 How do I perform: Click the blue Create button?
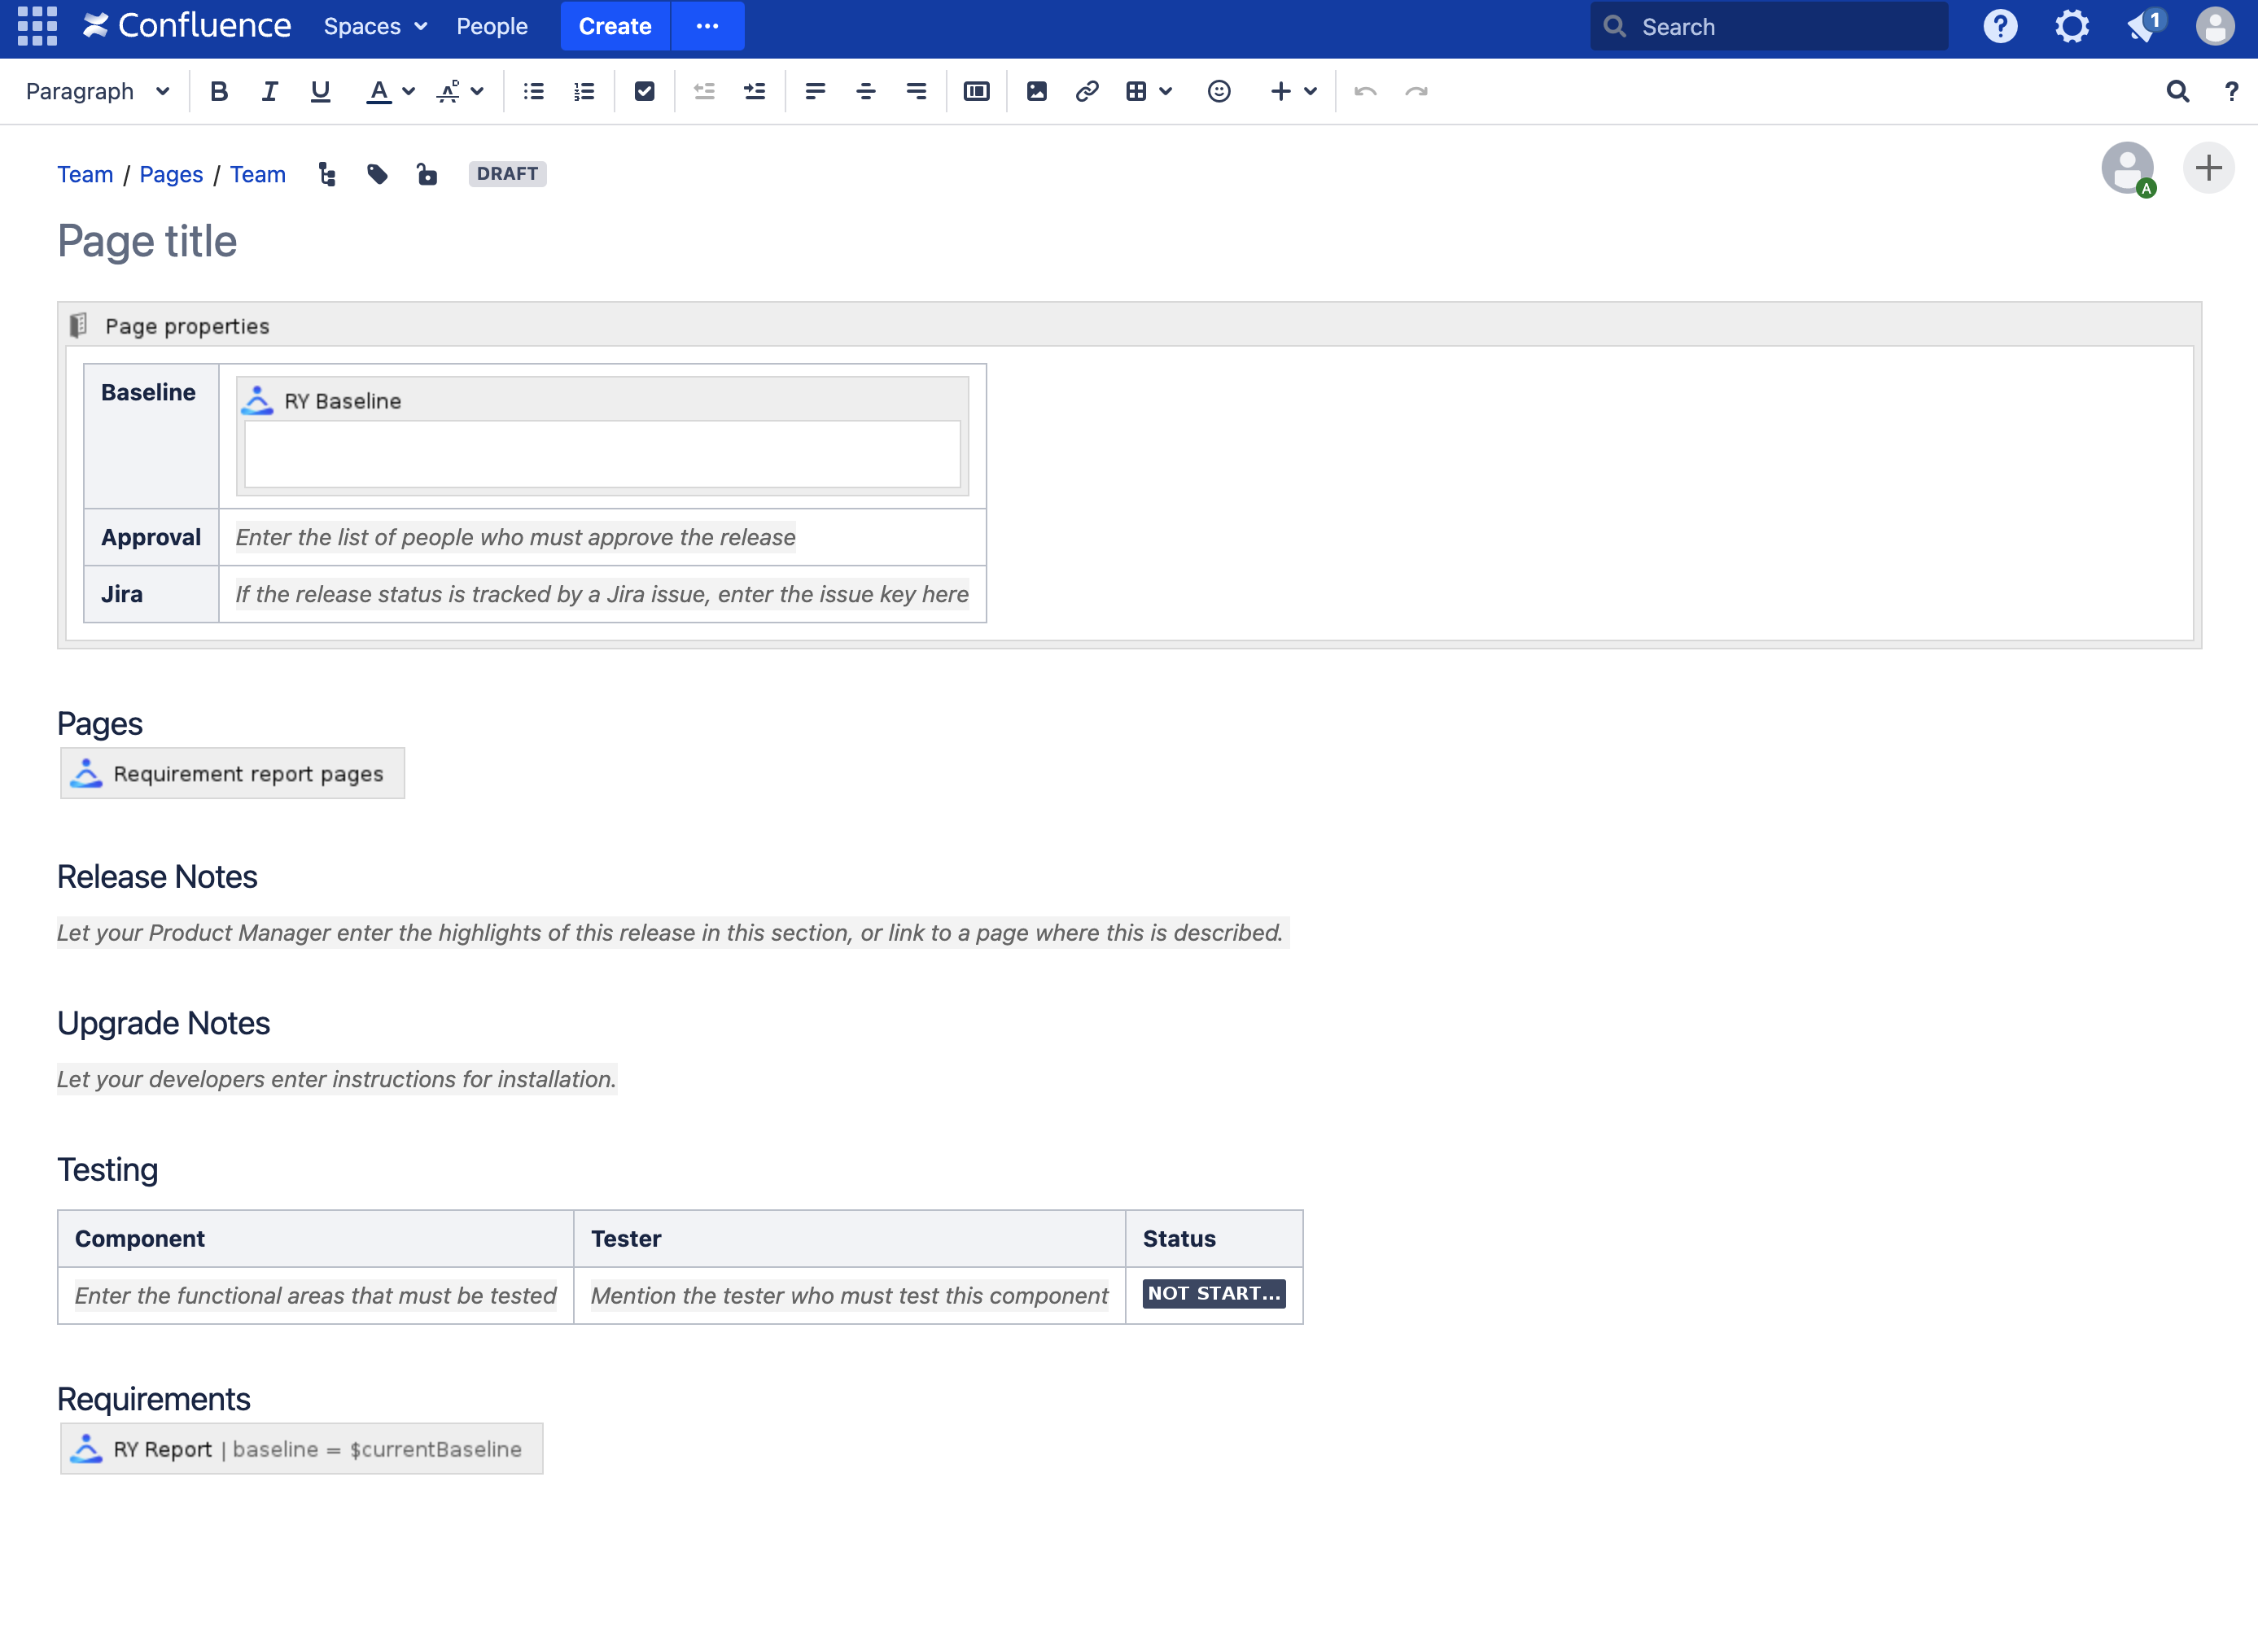pyautogui.click(x=614, y=26)
